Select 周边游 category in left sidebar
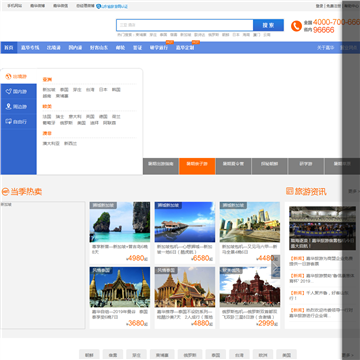This screenshot has width=360, height=360. [19, 107]
